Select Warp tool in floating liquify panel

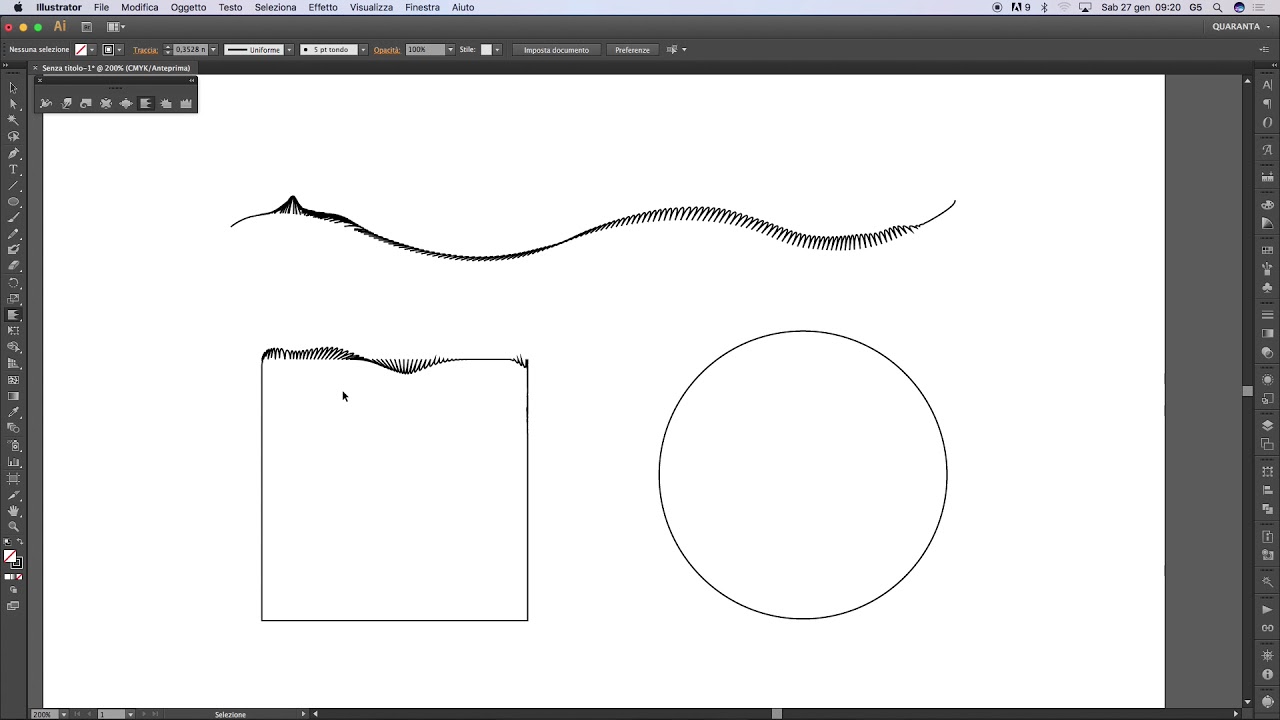point(67,103)
